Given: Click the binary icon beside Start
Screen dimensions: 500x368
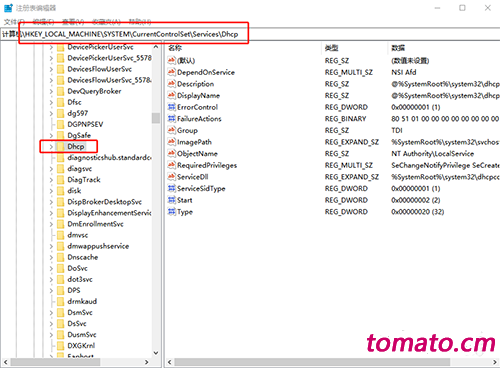Looking at the screenshot, I should click(171, 200).
